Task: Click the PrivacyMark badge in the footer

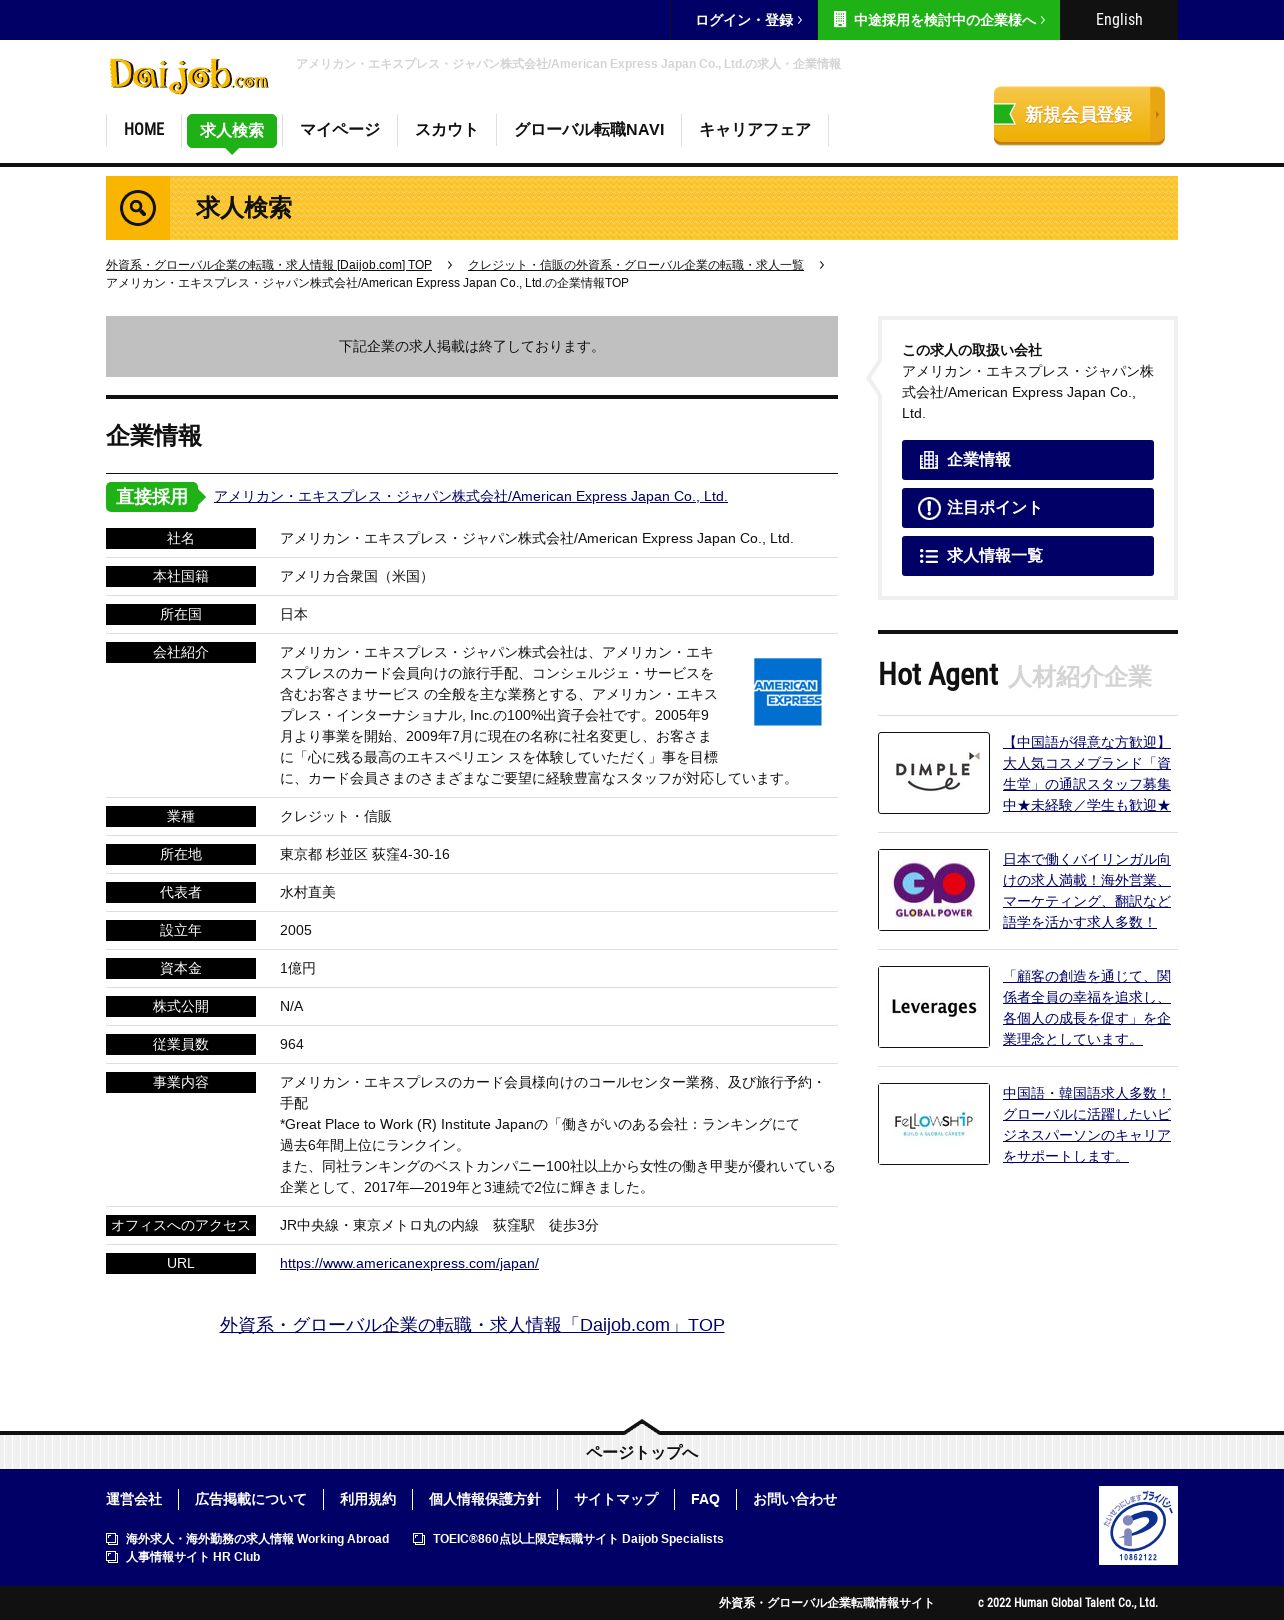Action: point(1138,1525)
